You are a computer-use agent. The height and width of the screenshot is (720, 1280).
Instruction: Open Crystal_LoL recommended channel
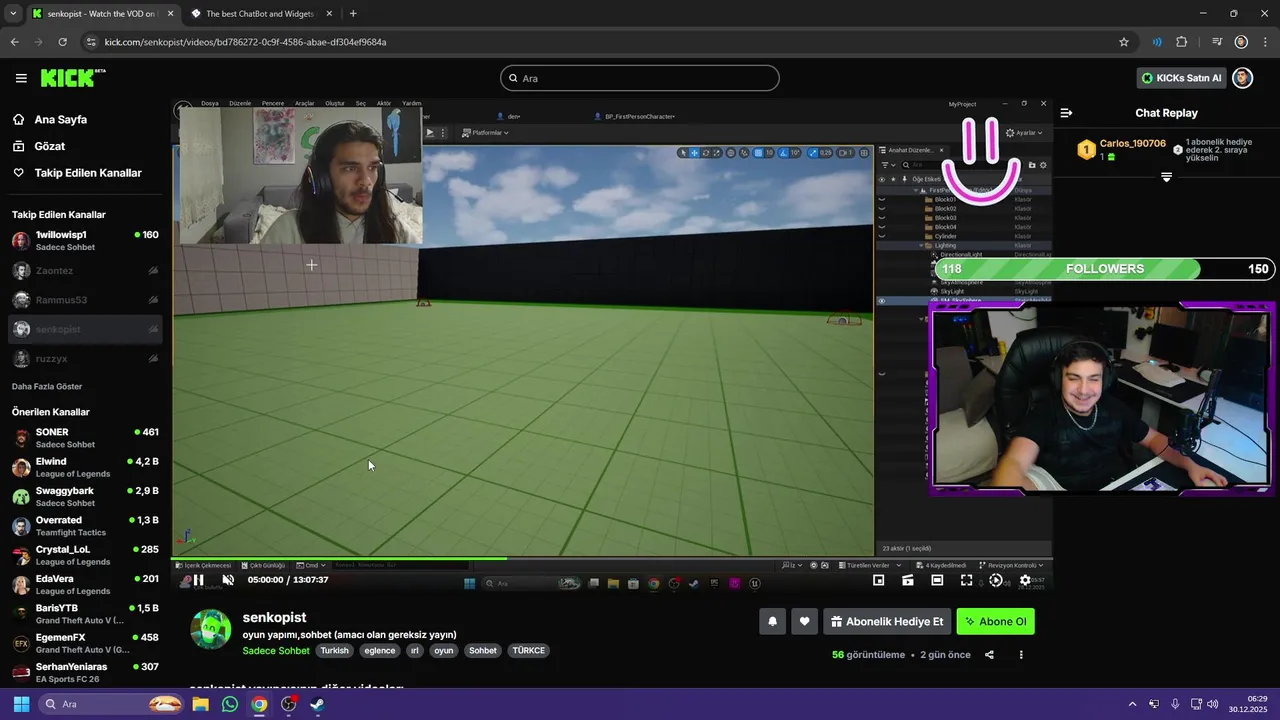[x=85, y=555]
